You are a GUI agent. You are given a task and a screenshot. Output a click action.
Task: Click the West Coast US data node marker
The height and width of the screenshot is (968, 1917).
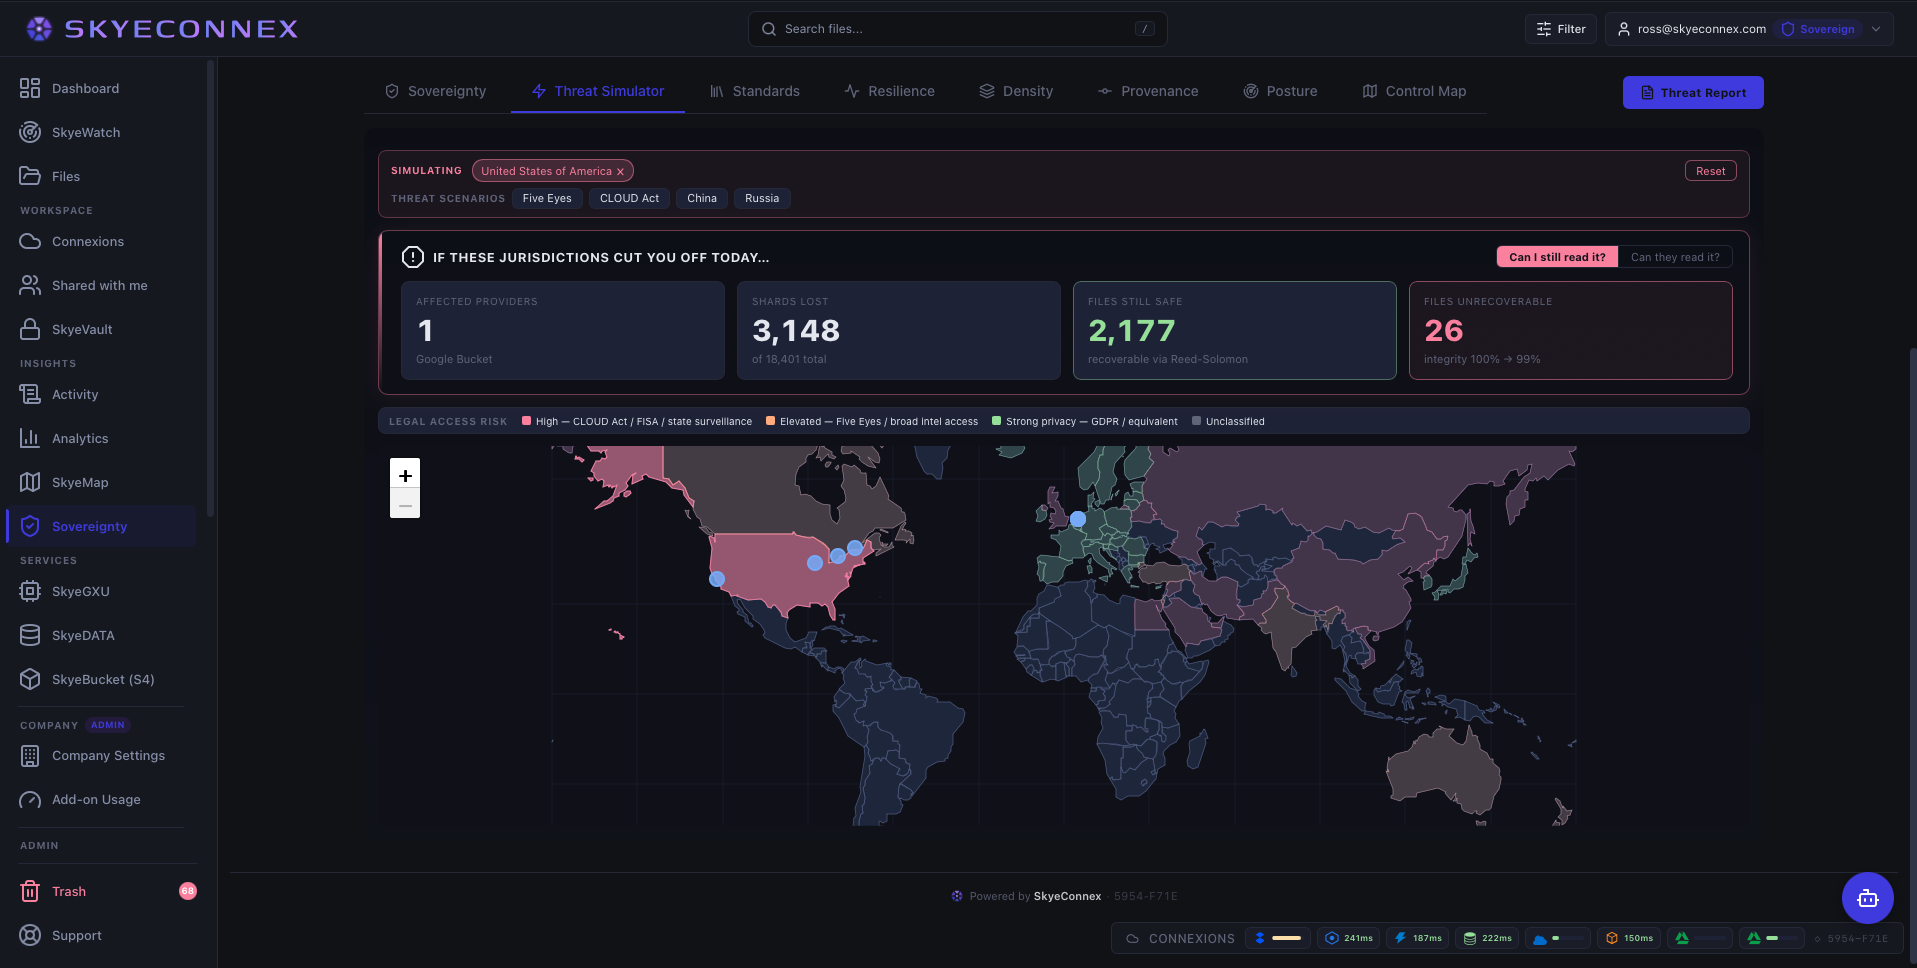click(717, 579)
